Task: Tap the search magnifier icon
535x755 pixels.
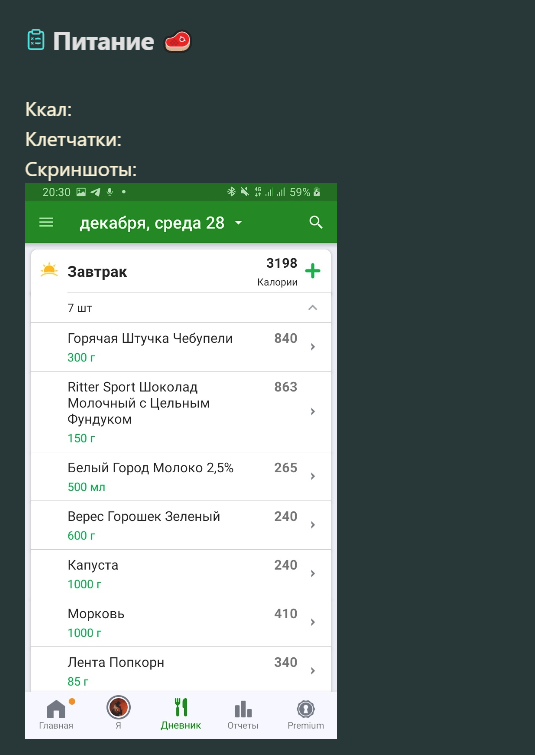Action: coord(316,222)
